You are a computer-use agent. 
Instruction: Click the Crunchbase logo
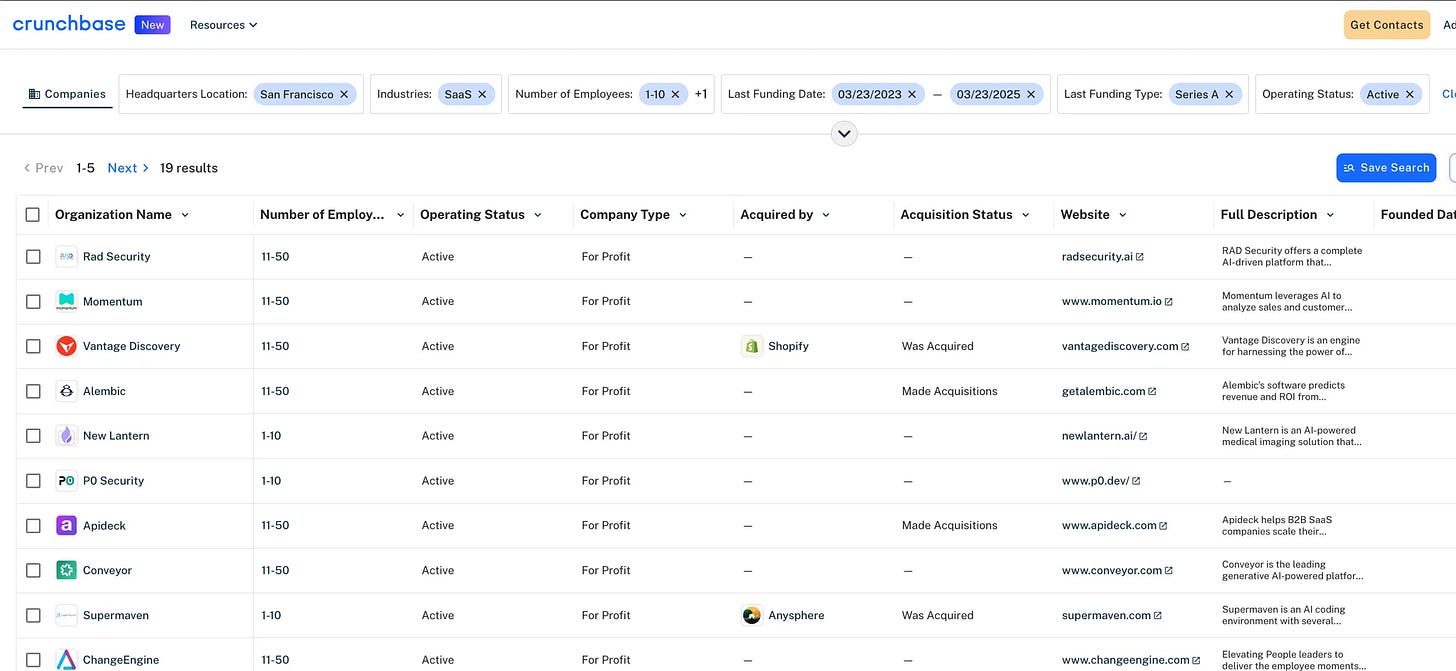(69, 24)
